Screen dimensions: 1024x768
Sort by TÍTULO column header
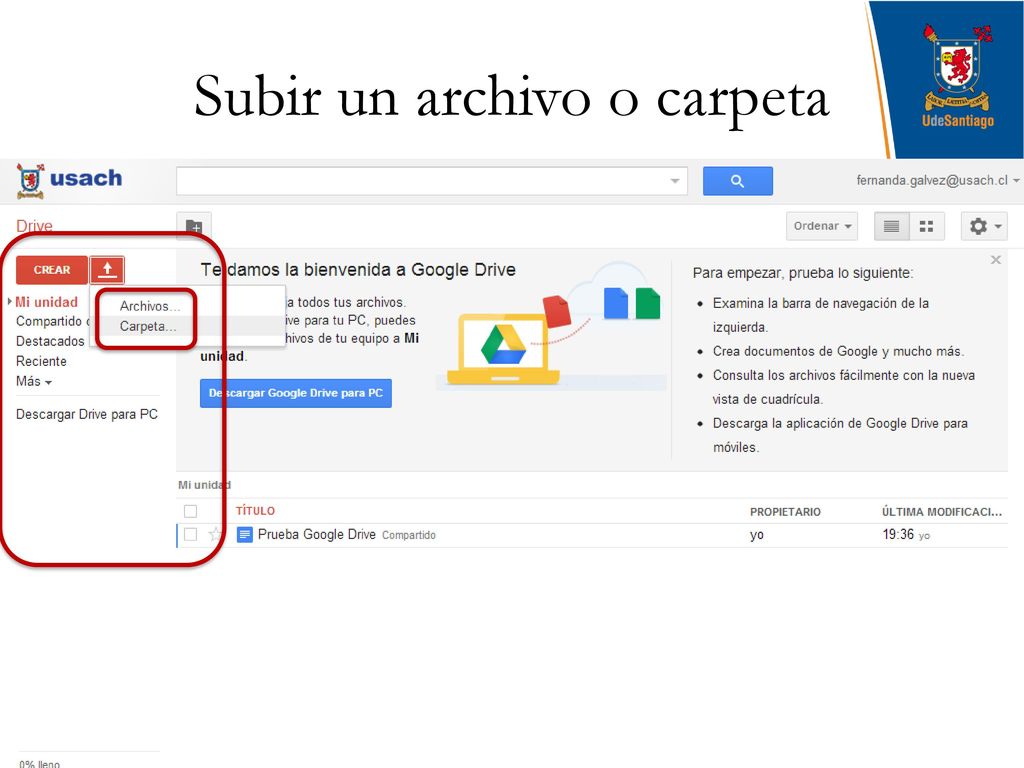point(255,511)
